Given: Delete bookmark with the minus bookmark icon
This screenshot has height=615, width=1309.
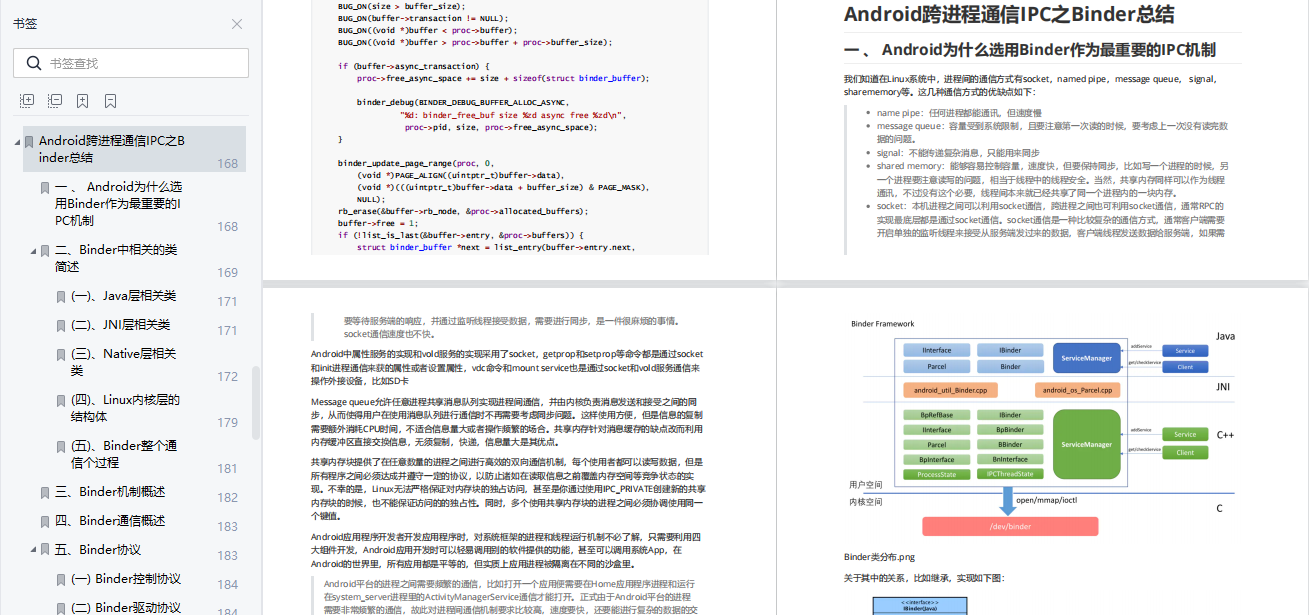Looking at the screenshot, I should point(111,100).
